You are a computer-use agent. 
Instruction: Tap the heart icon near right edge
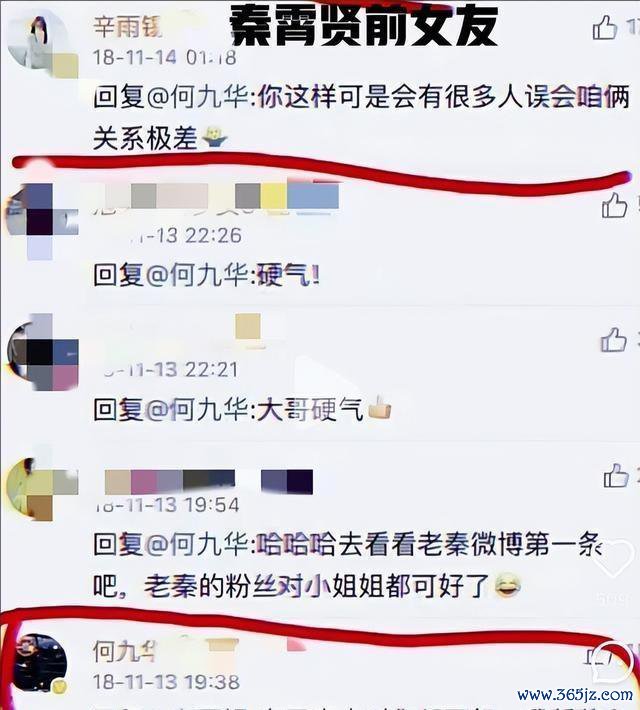pyautogui.click(x=612, y=559)
